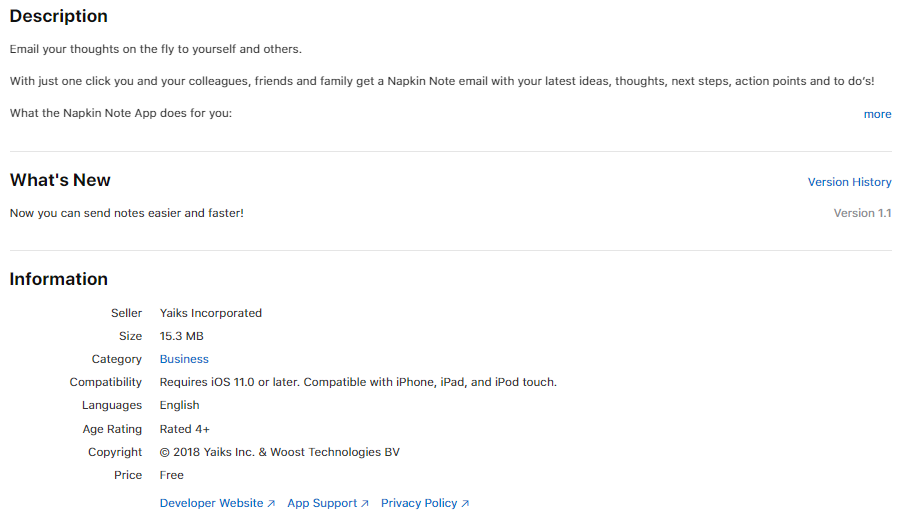Click the seller name Yaiks Incorporated
The image size is (916, 525).
click(x=211, y=313)
